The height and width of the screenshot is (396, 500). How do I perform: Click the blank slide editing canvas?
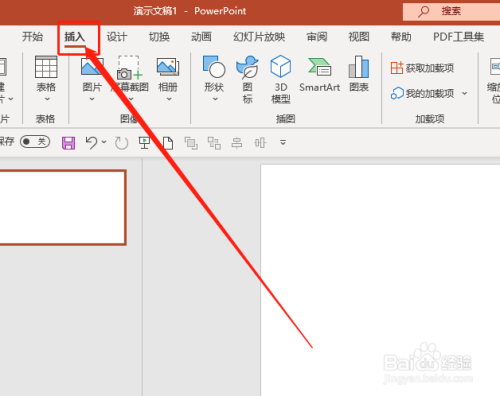pyautogui.click(x=380, y=280)
